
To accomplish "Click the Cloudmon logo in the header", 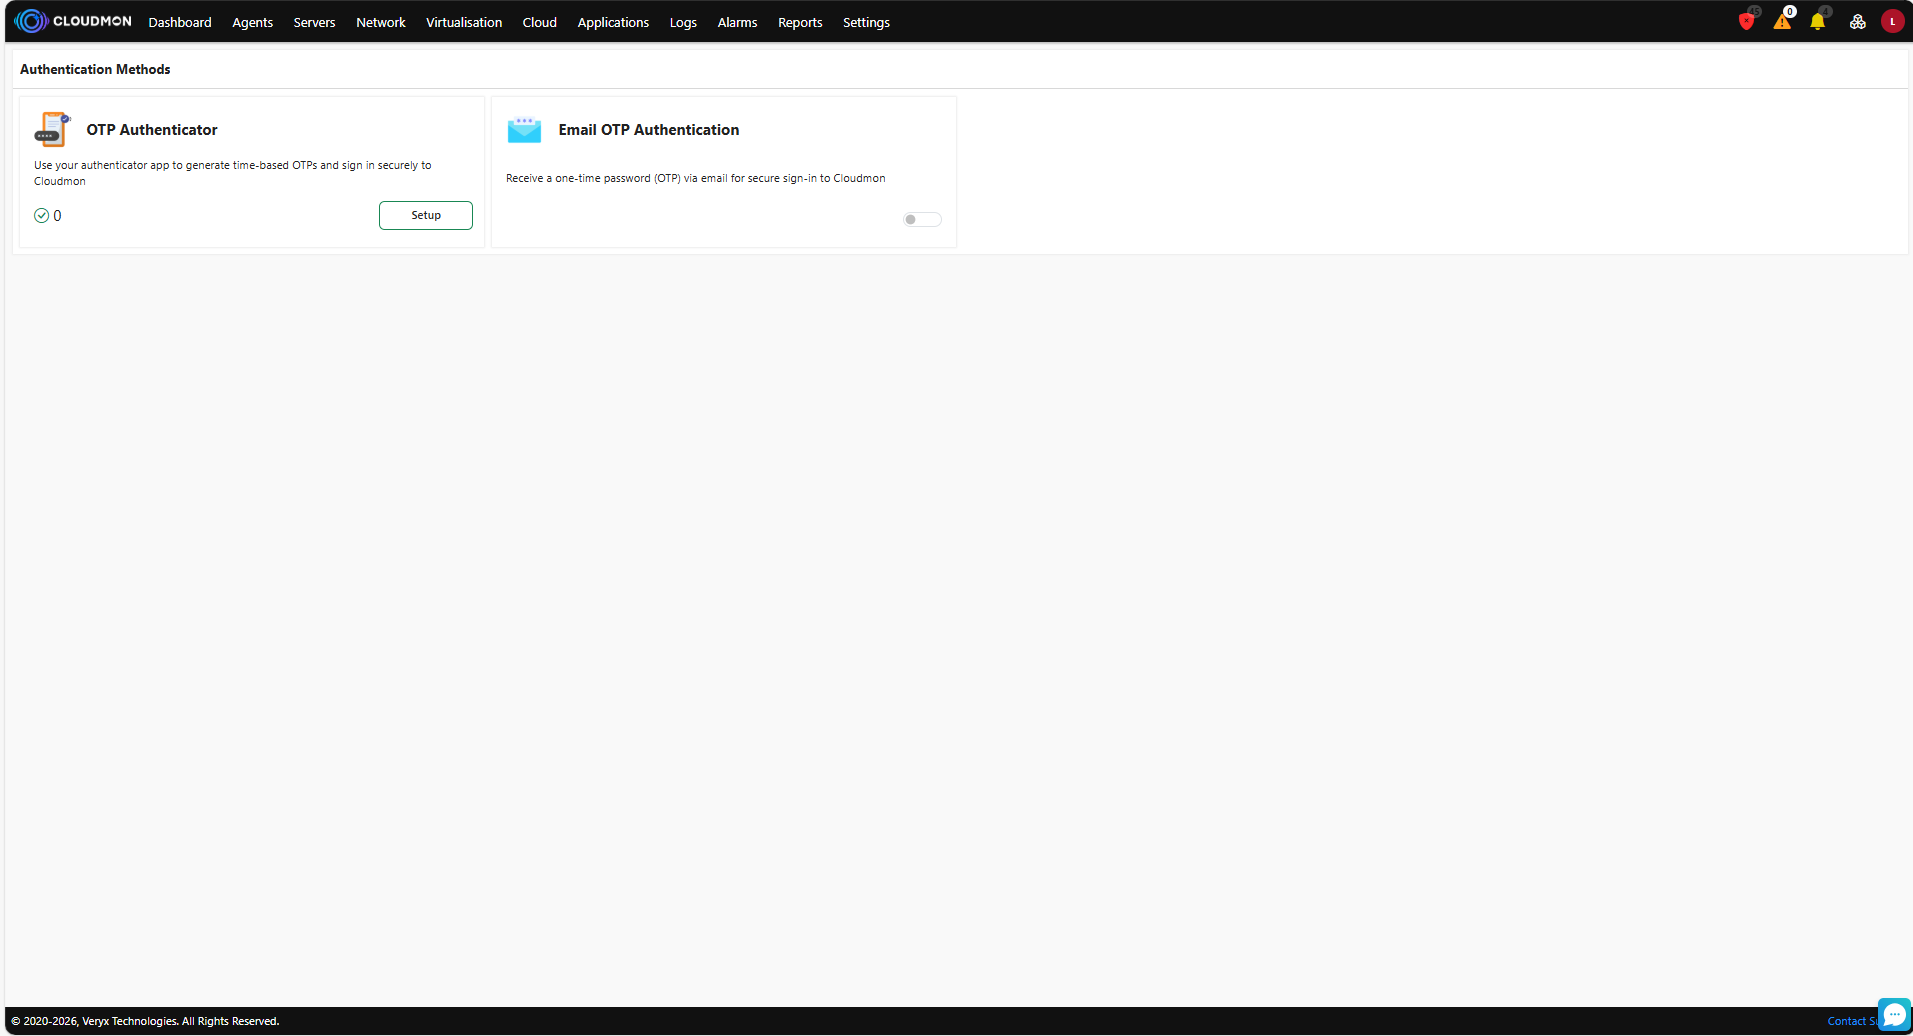I will tap(73, 21).
